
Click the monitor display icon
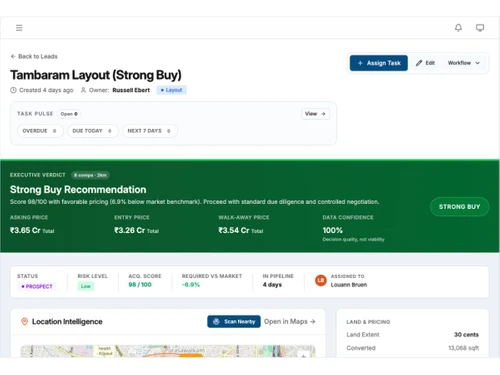coord(480,28)
